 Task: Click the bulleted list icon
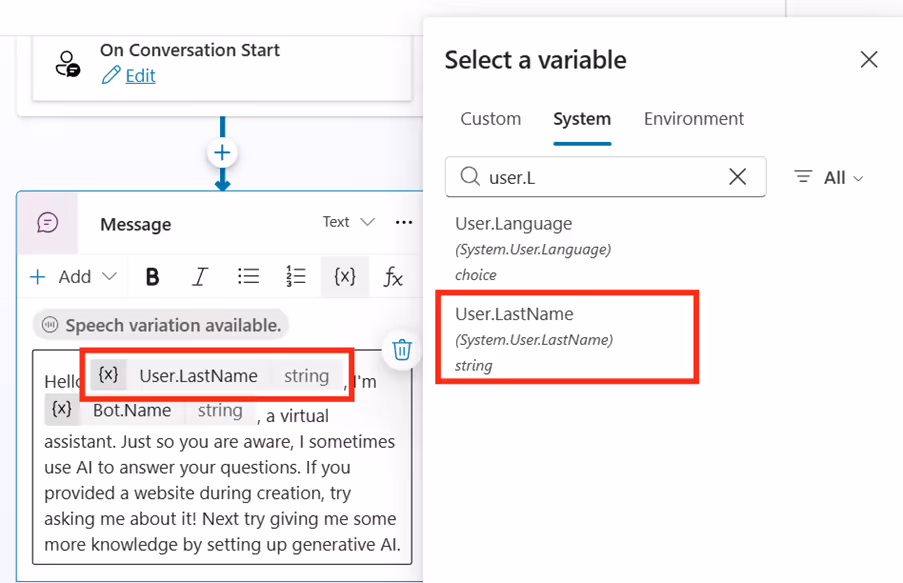click(x=248, y=276)
